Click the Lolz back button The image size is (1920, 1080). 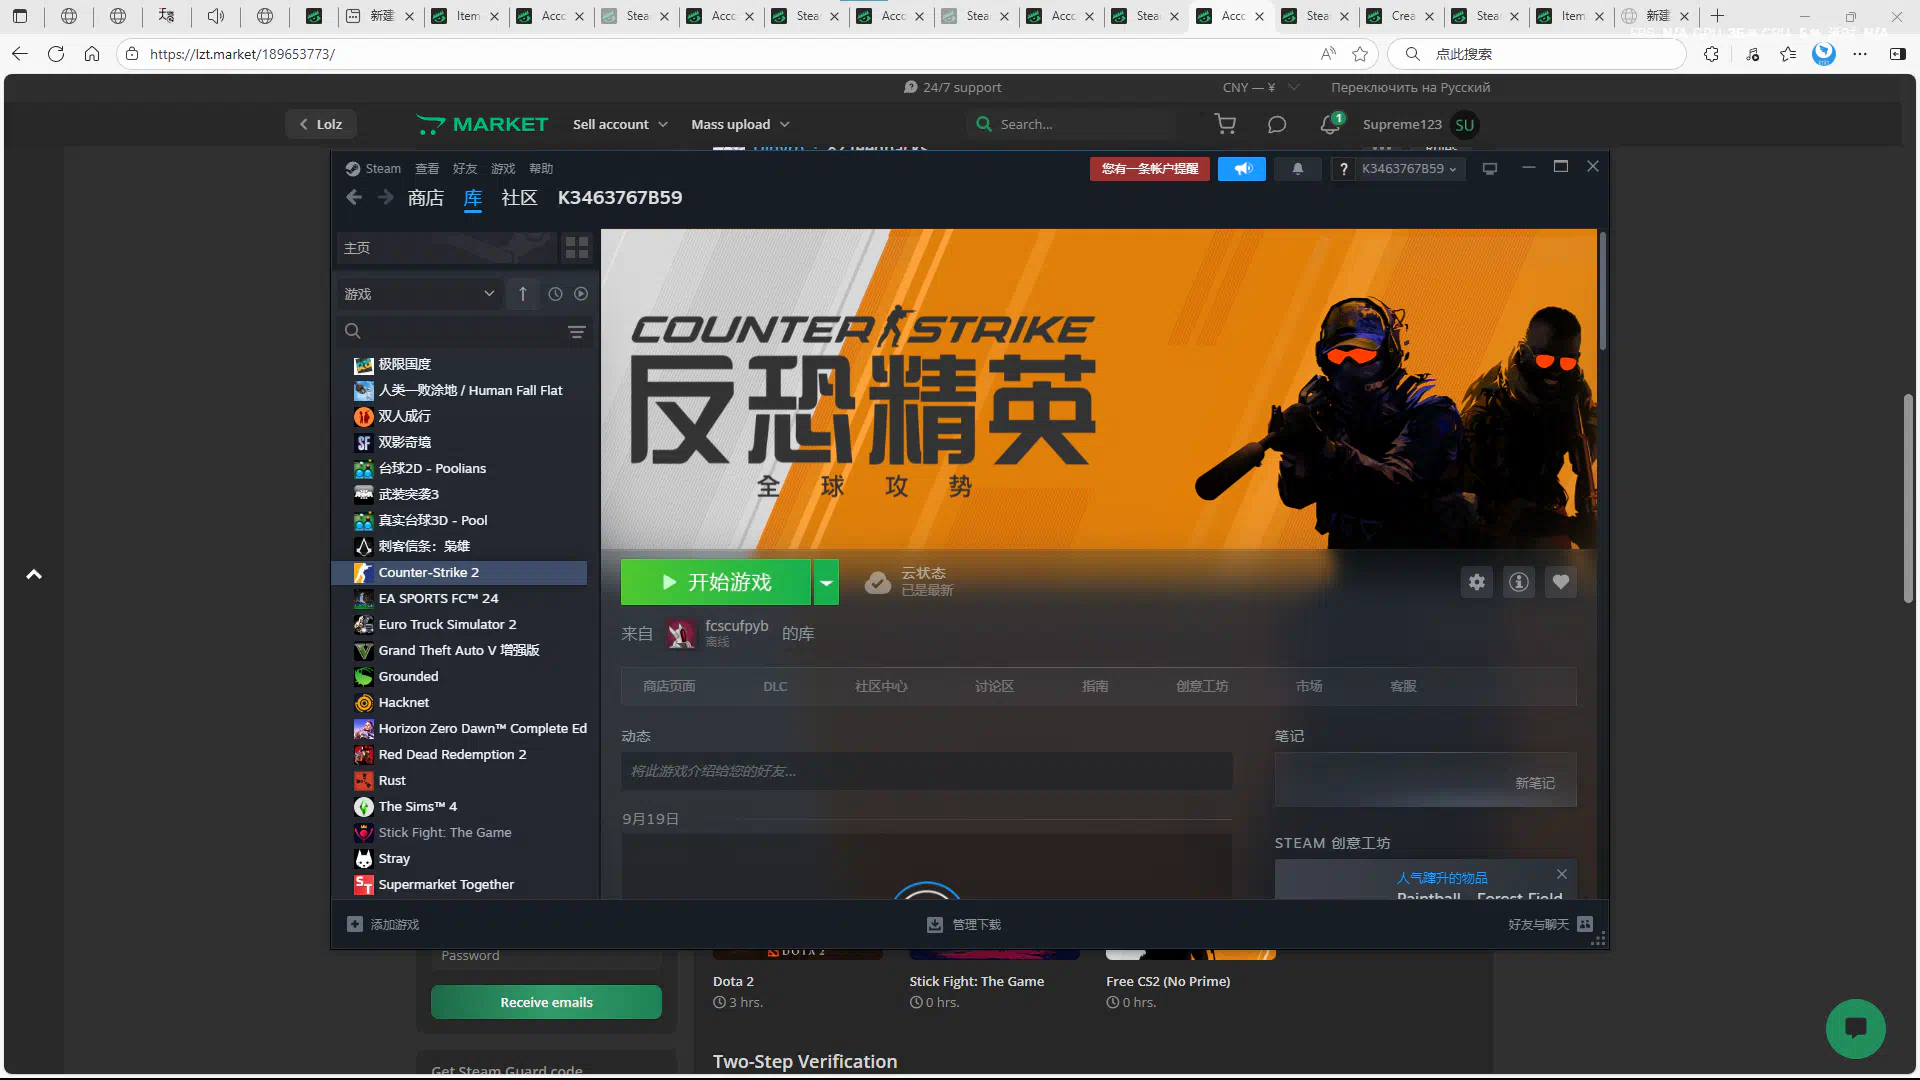click(321, 124)
